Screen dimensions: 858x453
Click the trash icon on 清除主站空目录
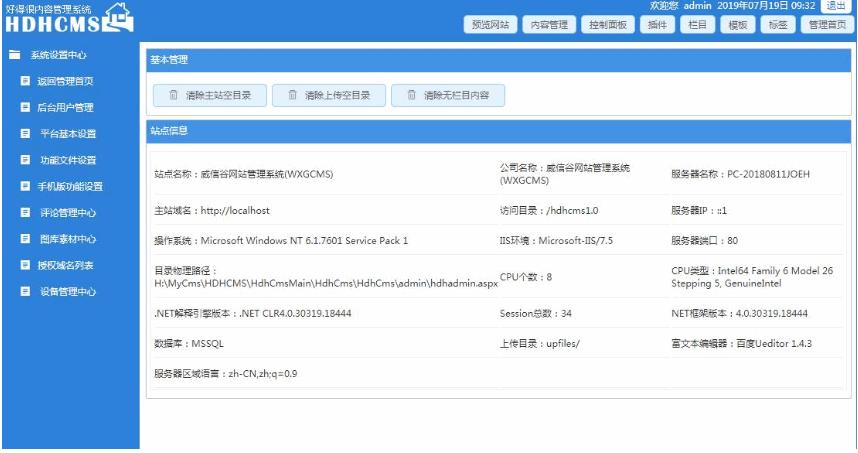(x=173, y=96)
